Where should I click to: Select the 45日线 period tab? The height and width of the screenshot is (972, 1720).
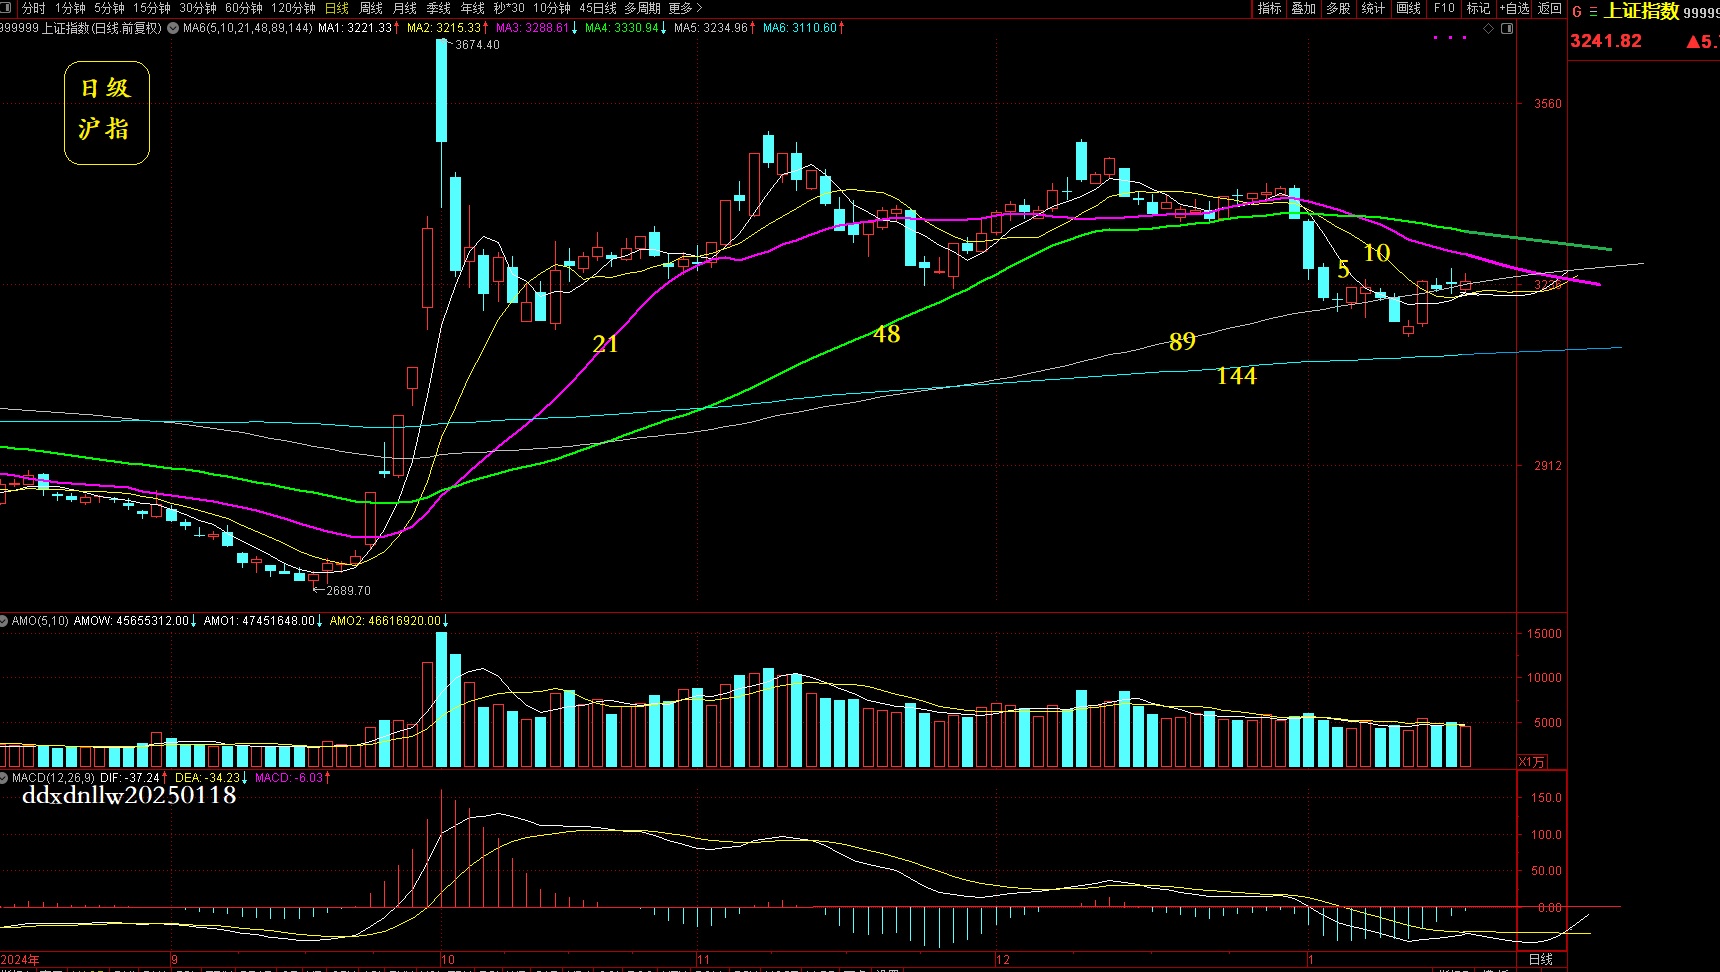[598, 8]
